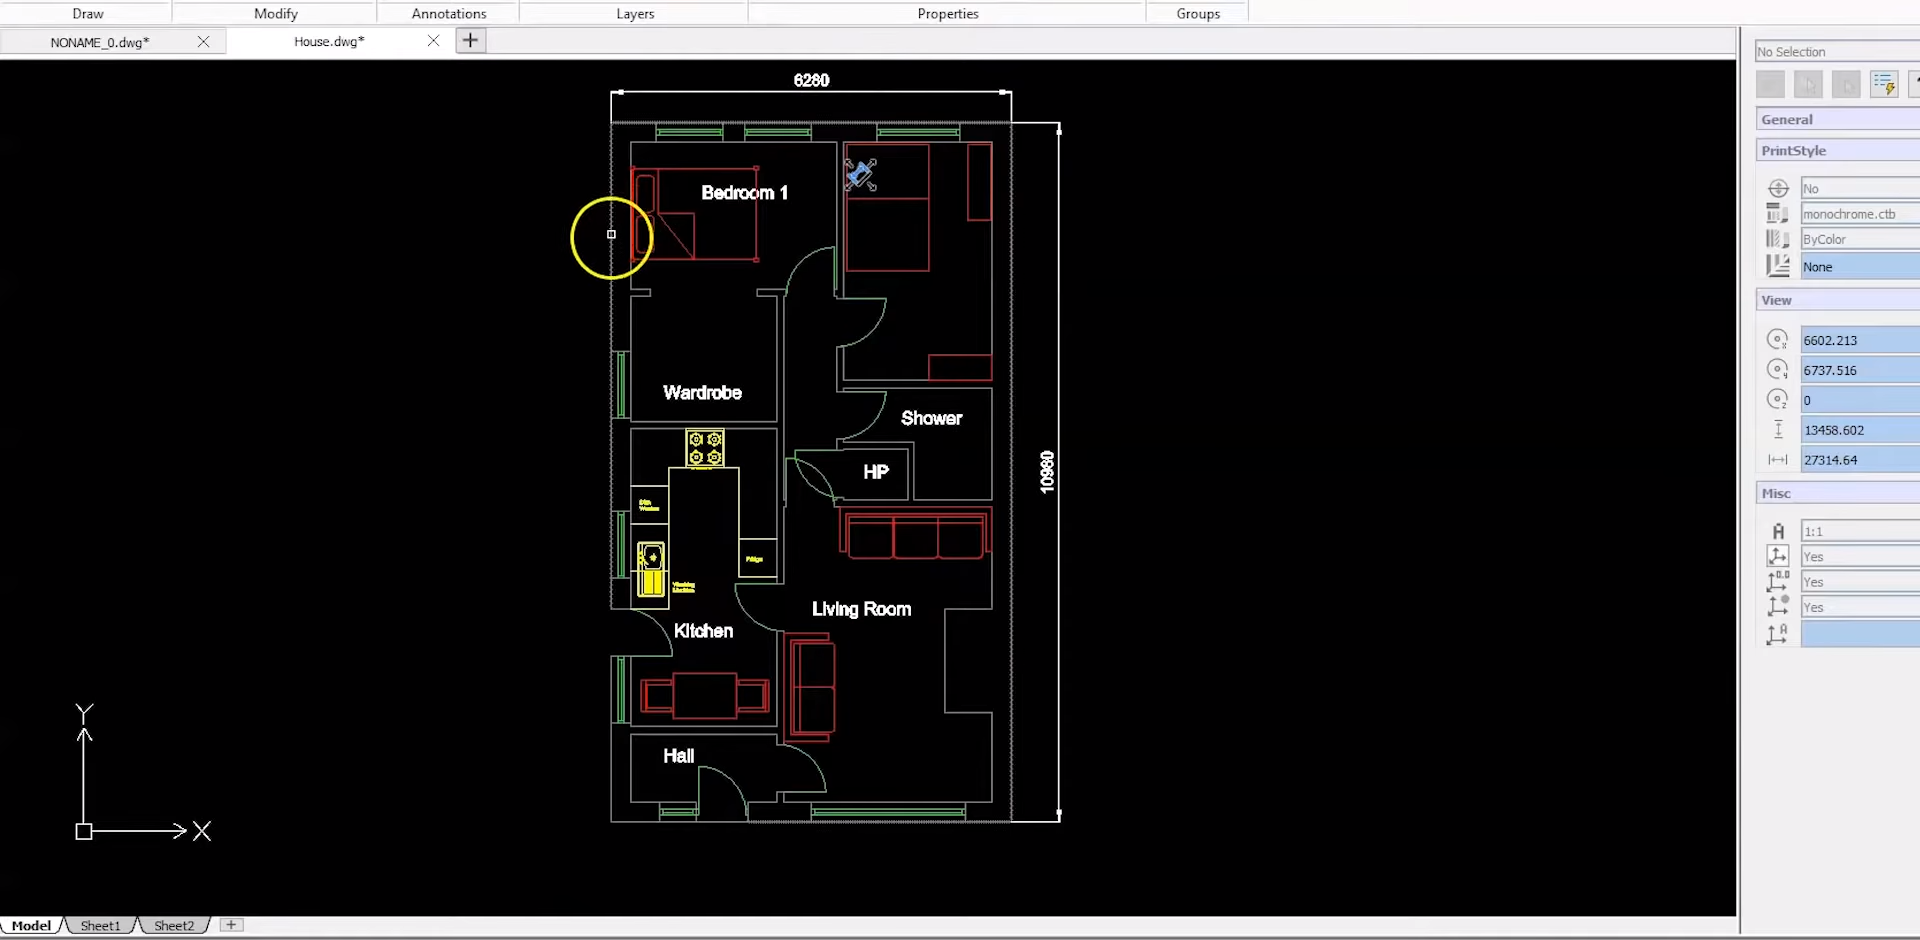This screenshot has width=1920, height=940.
Task: Click the view Width icon in View section
Action: pos(1777,460)
